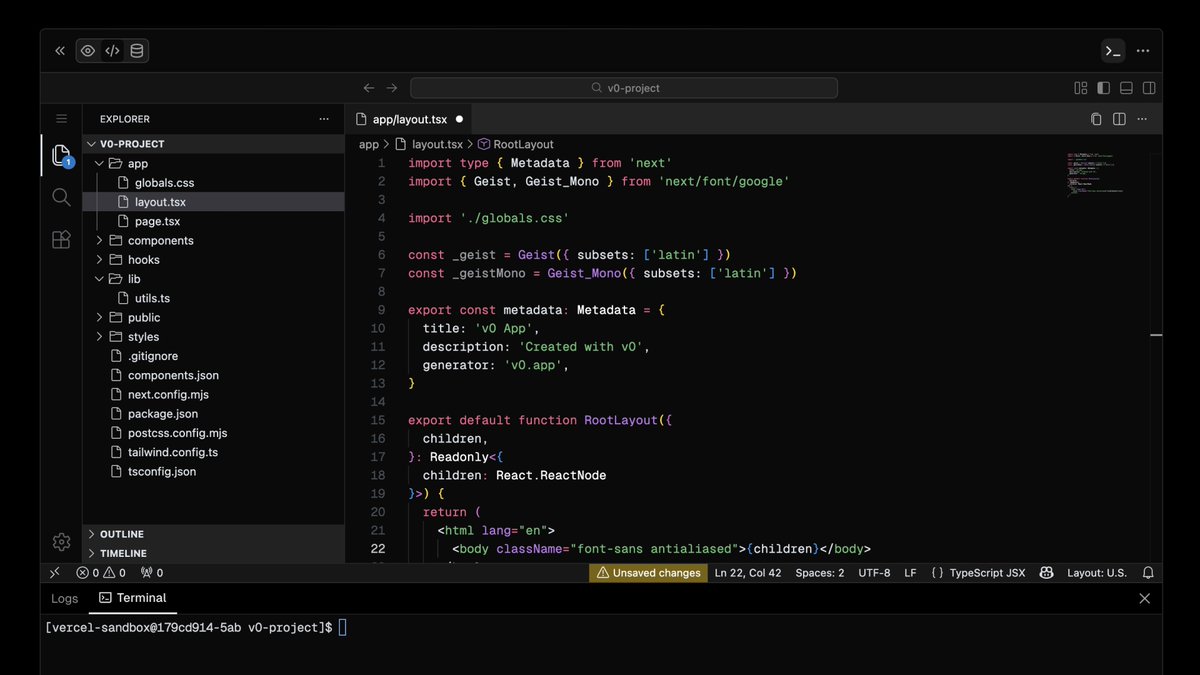Viewport: 1200px width, 675px height.
Task: Go forward with the right arrow
Action: 392,88
